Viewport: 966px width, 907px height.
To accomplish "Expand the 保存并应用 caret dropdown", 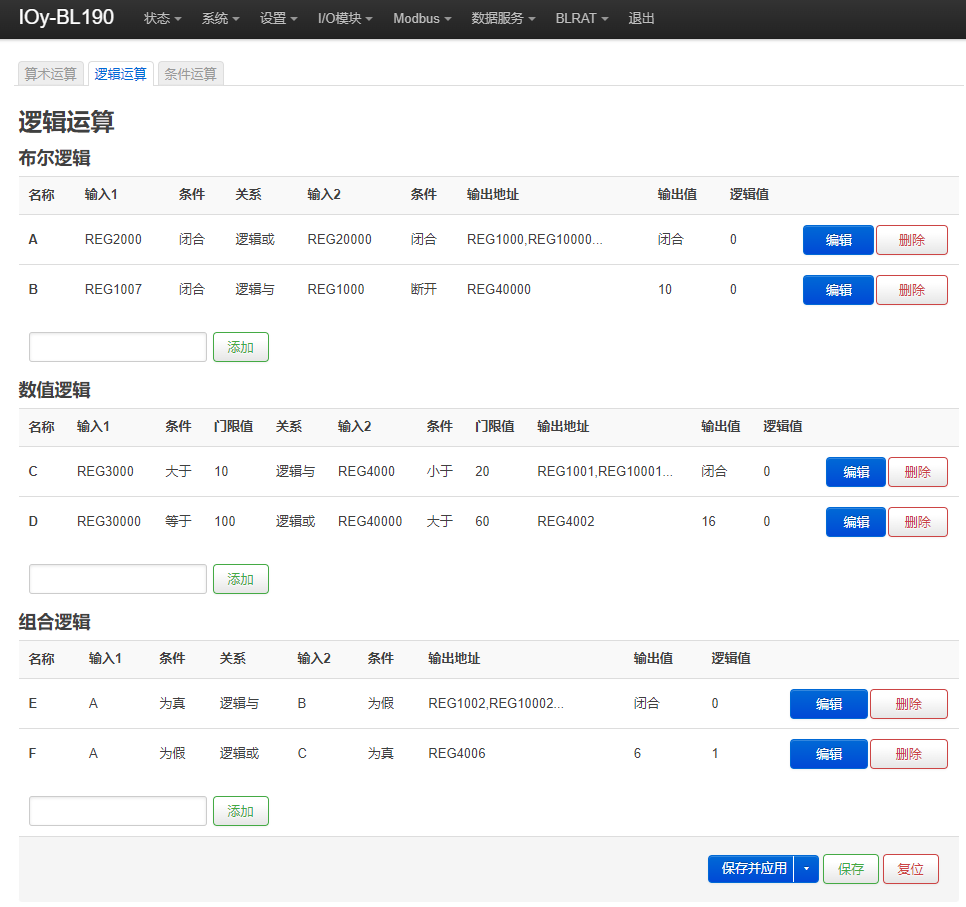I will pos(806,869).
